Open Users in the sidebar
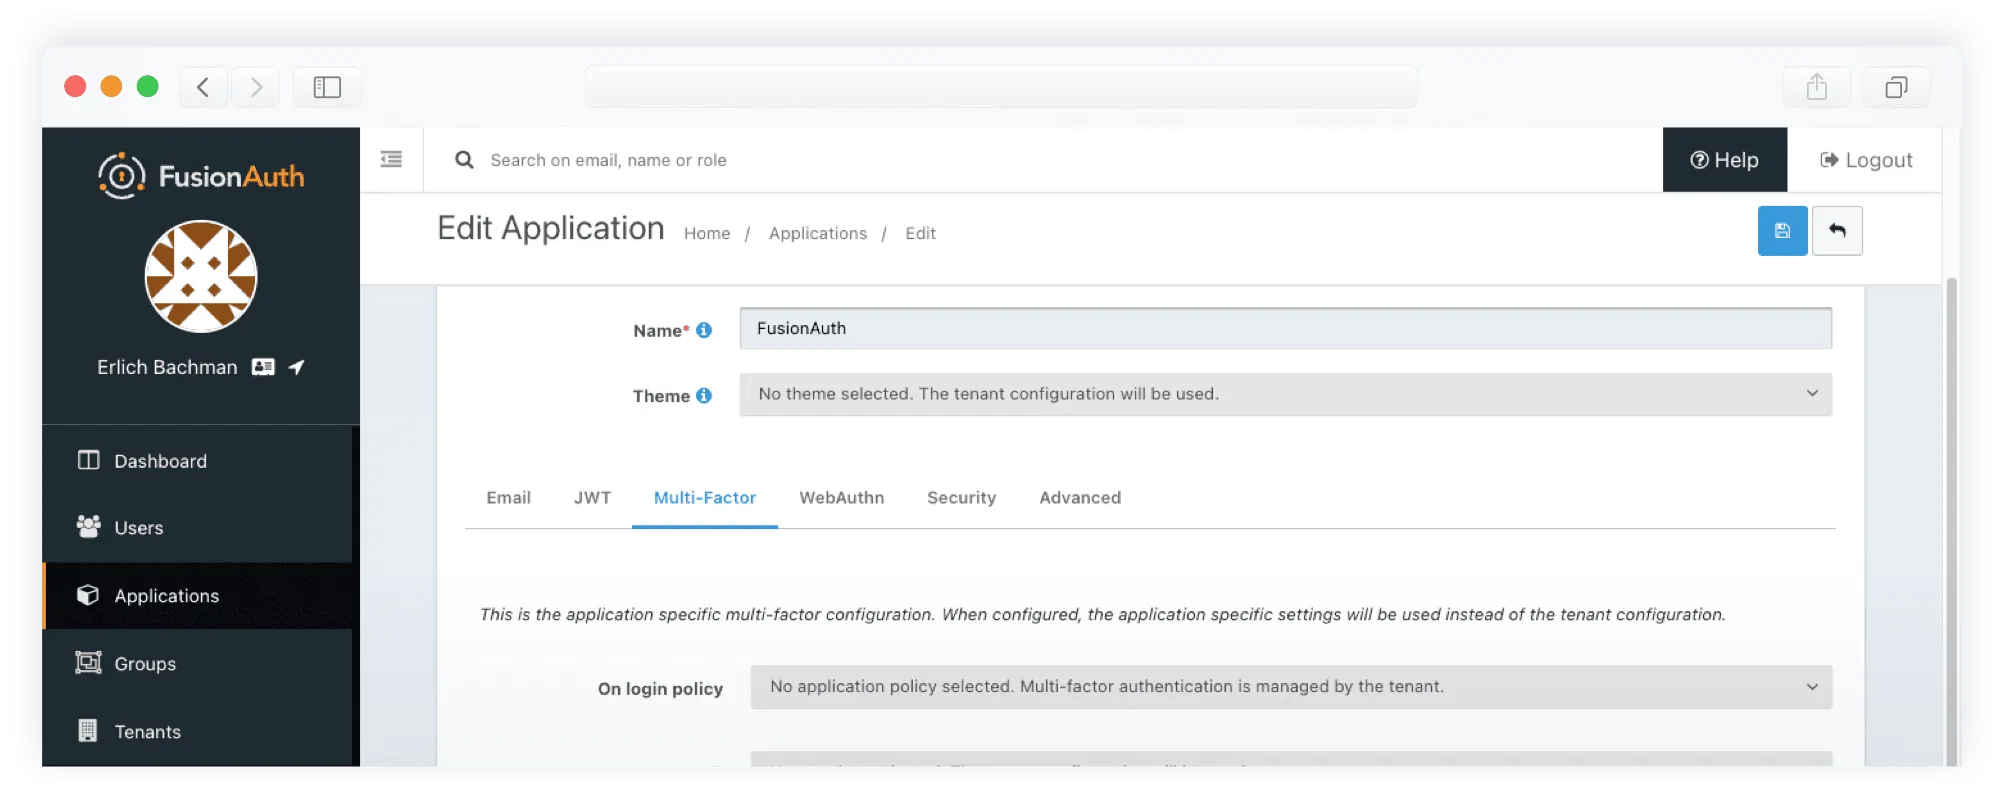Image resolution: width=2004 pixels, height=794 pixels. pyautogui.click(x=197, y=528)
